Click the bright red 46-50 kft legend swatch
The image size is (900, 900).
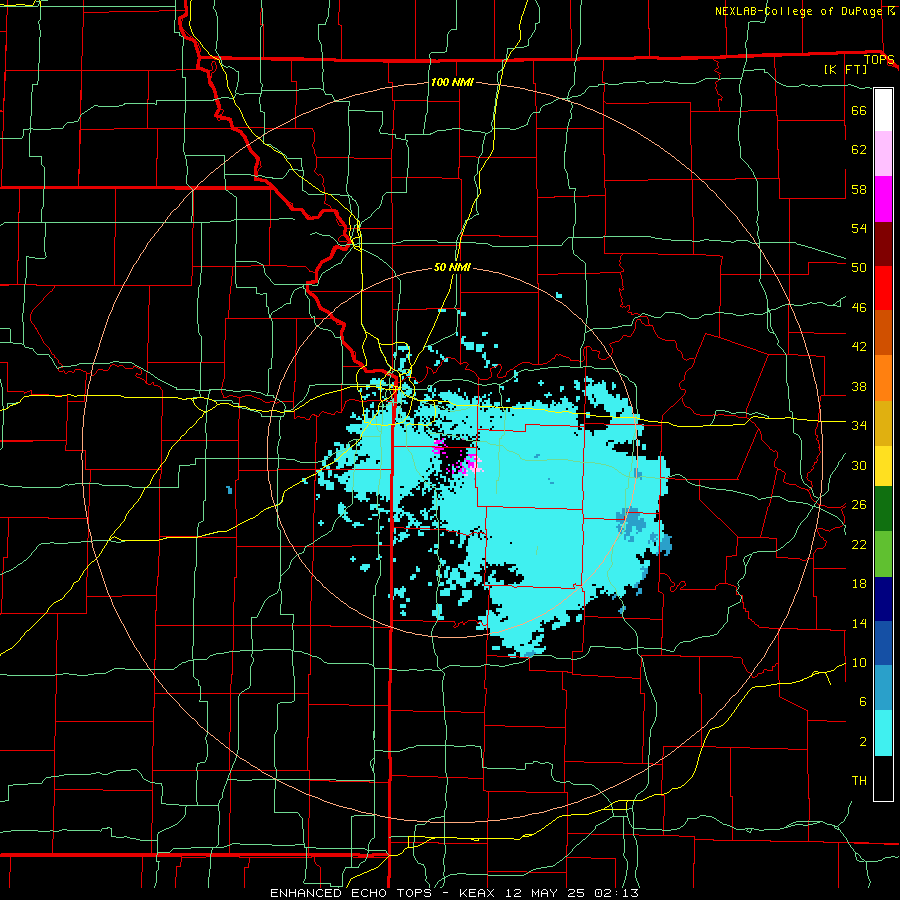883,288
